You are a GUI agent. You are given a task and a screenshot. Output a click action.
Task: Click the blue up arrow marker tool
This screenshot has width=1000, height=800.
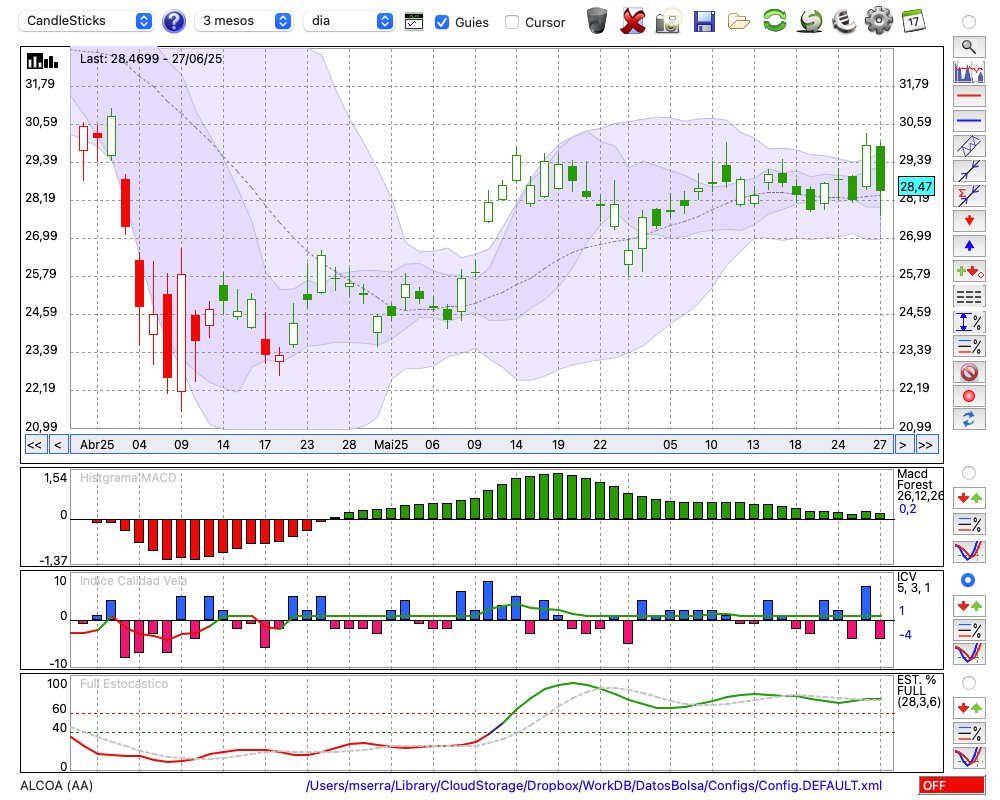pyautogui.click(x=969, y=246)
